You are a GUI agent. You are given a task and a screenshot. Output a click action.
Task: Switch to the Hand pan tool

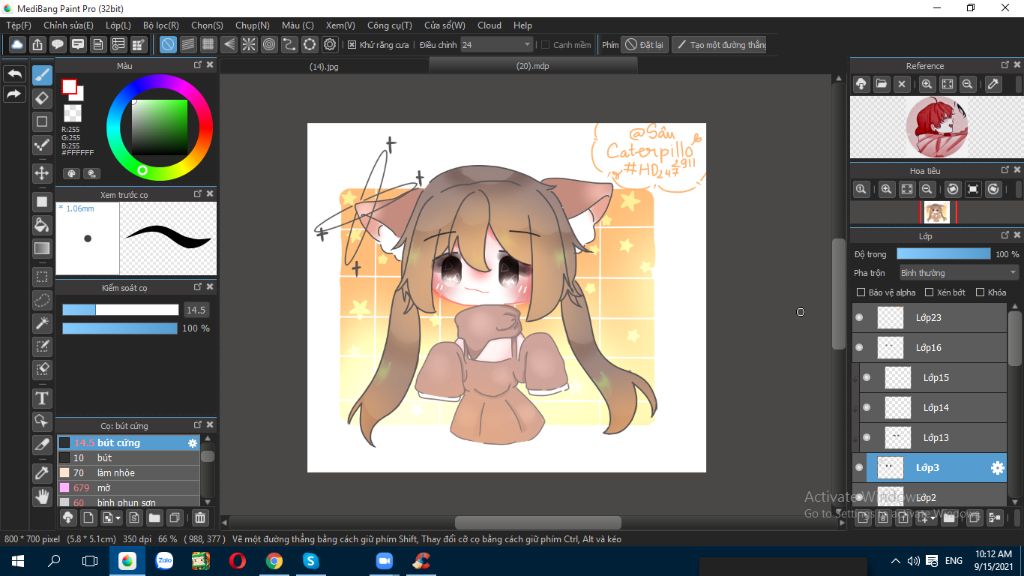coord(42,496)
